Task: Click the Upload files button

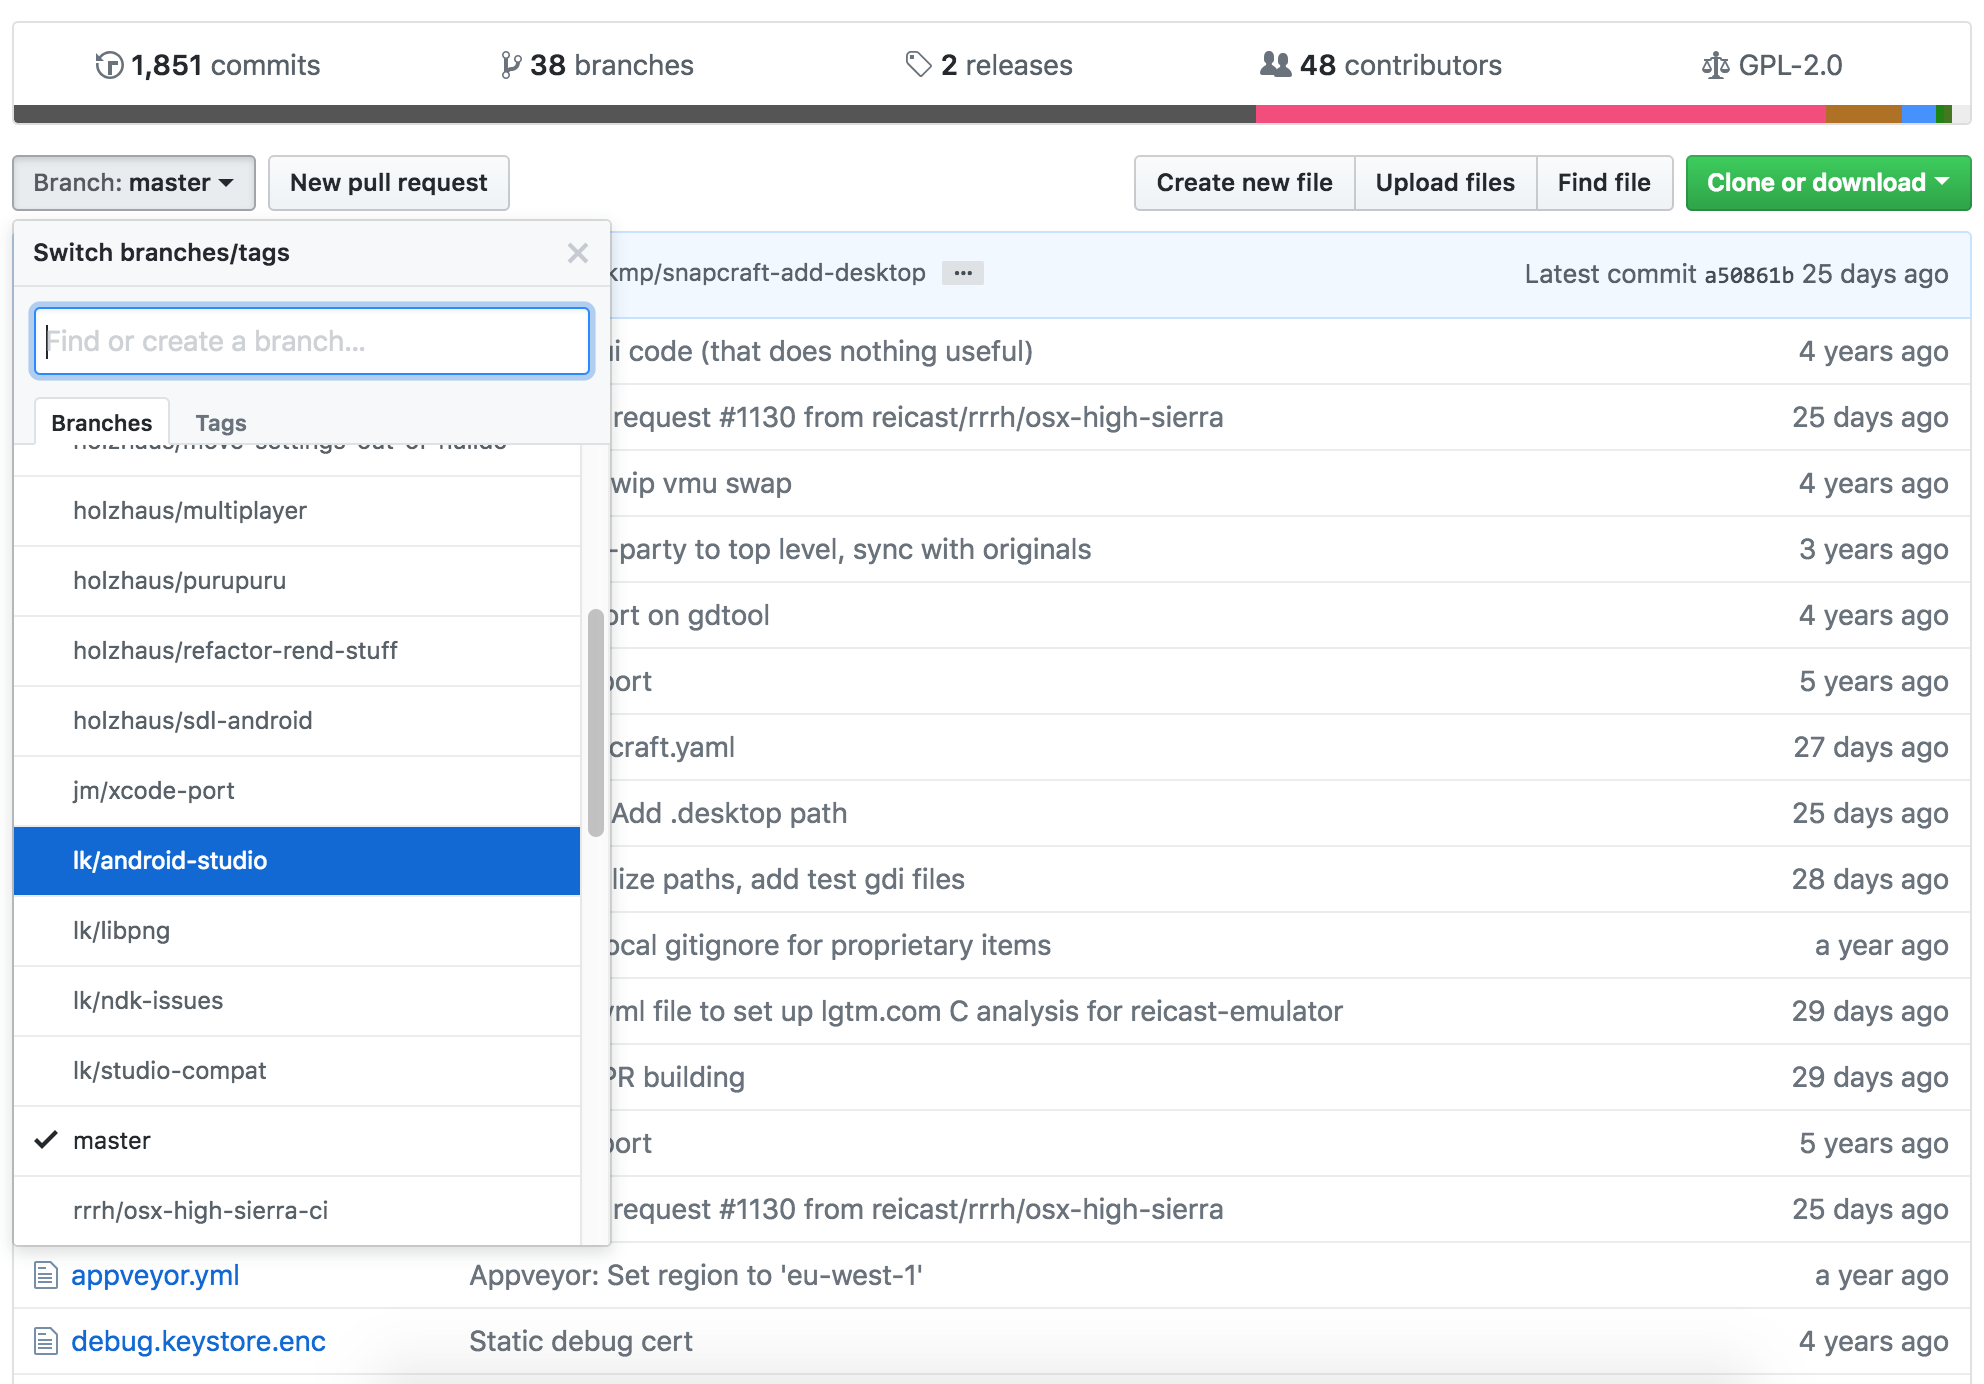Action: [1444, 183]
